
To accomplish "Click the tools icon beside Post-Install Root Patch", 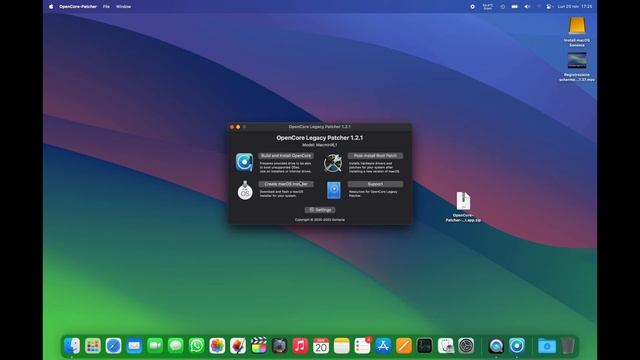I will coord(333,163).
